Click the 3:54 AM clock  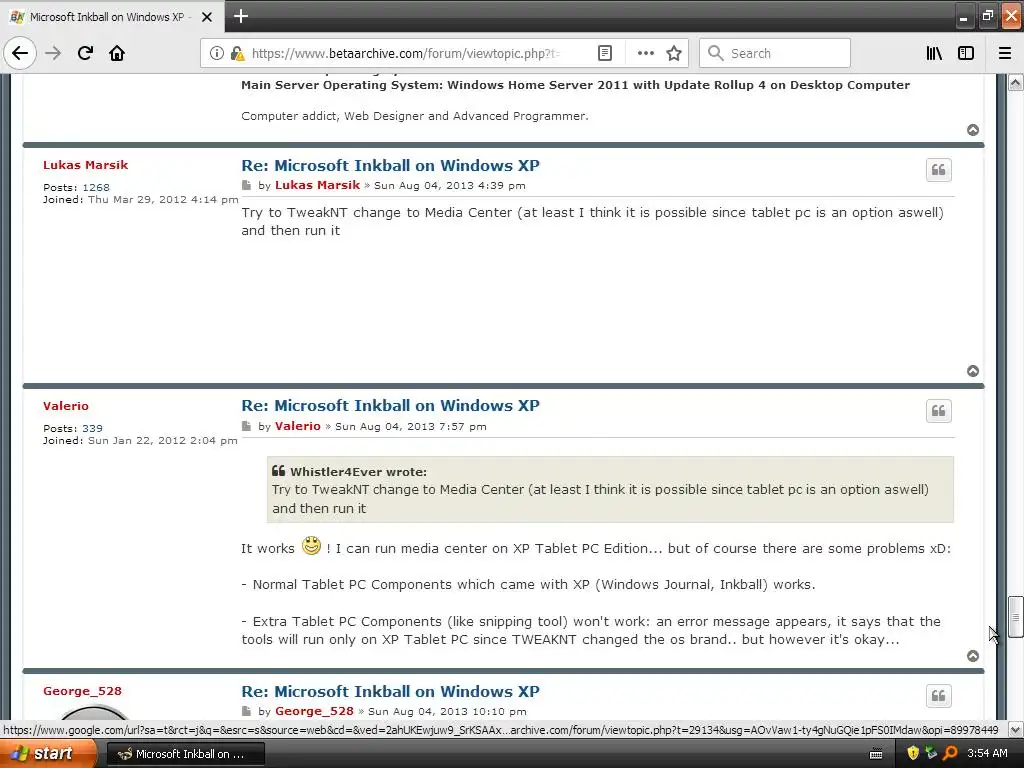coord(987,754)
